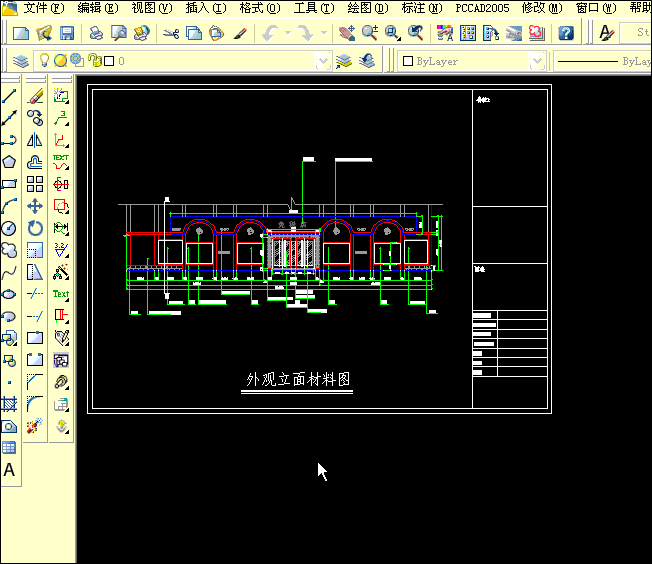Open the 绘图(D) menu
Image resolution: width=652 pixels, height=564 pixels.
368,8
